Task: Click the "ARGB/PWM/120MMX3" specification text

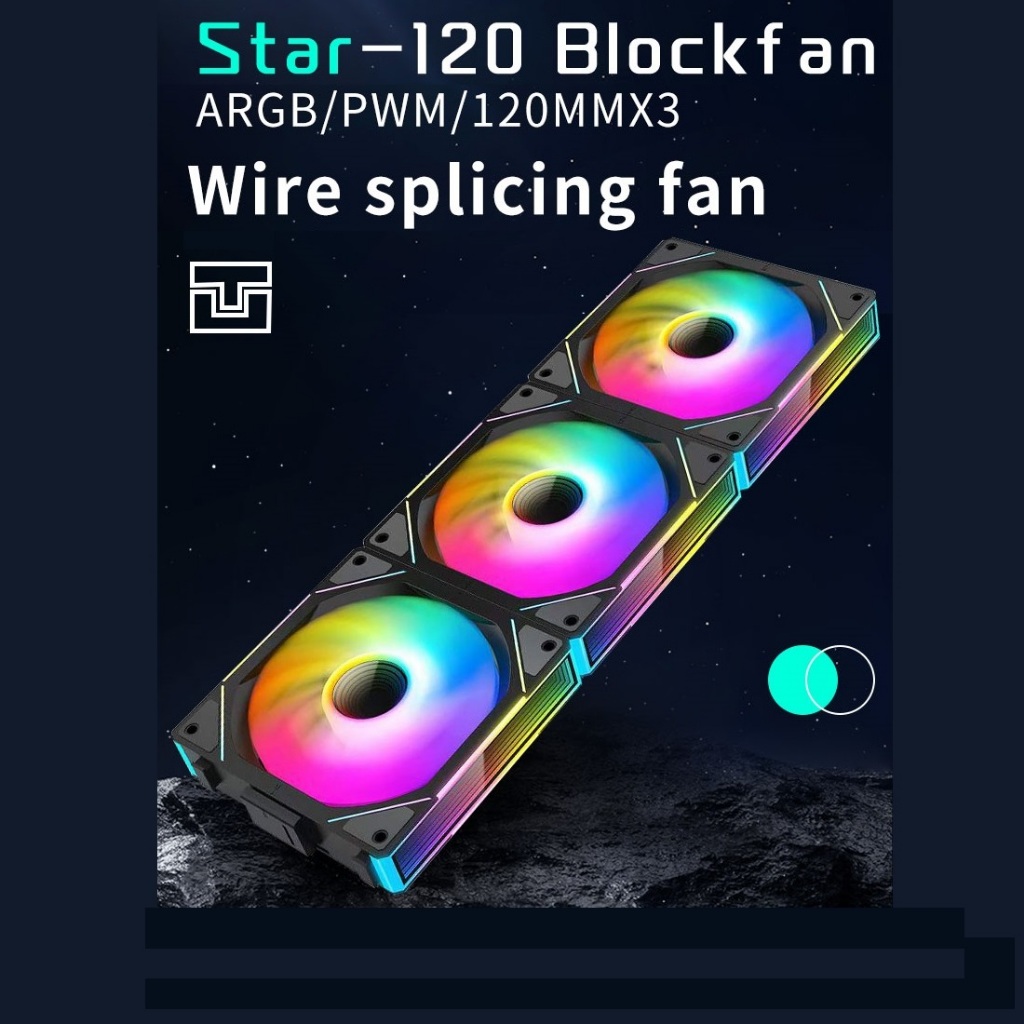Action: (438, 111)
